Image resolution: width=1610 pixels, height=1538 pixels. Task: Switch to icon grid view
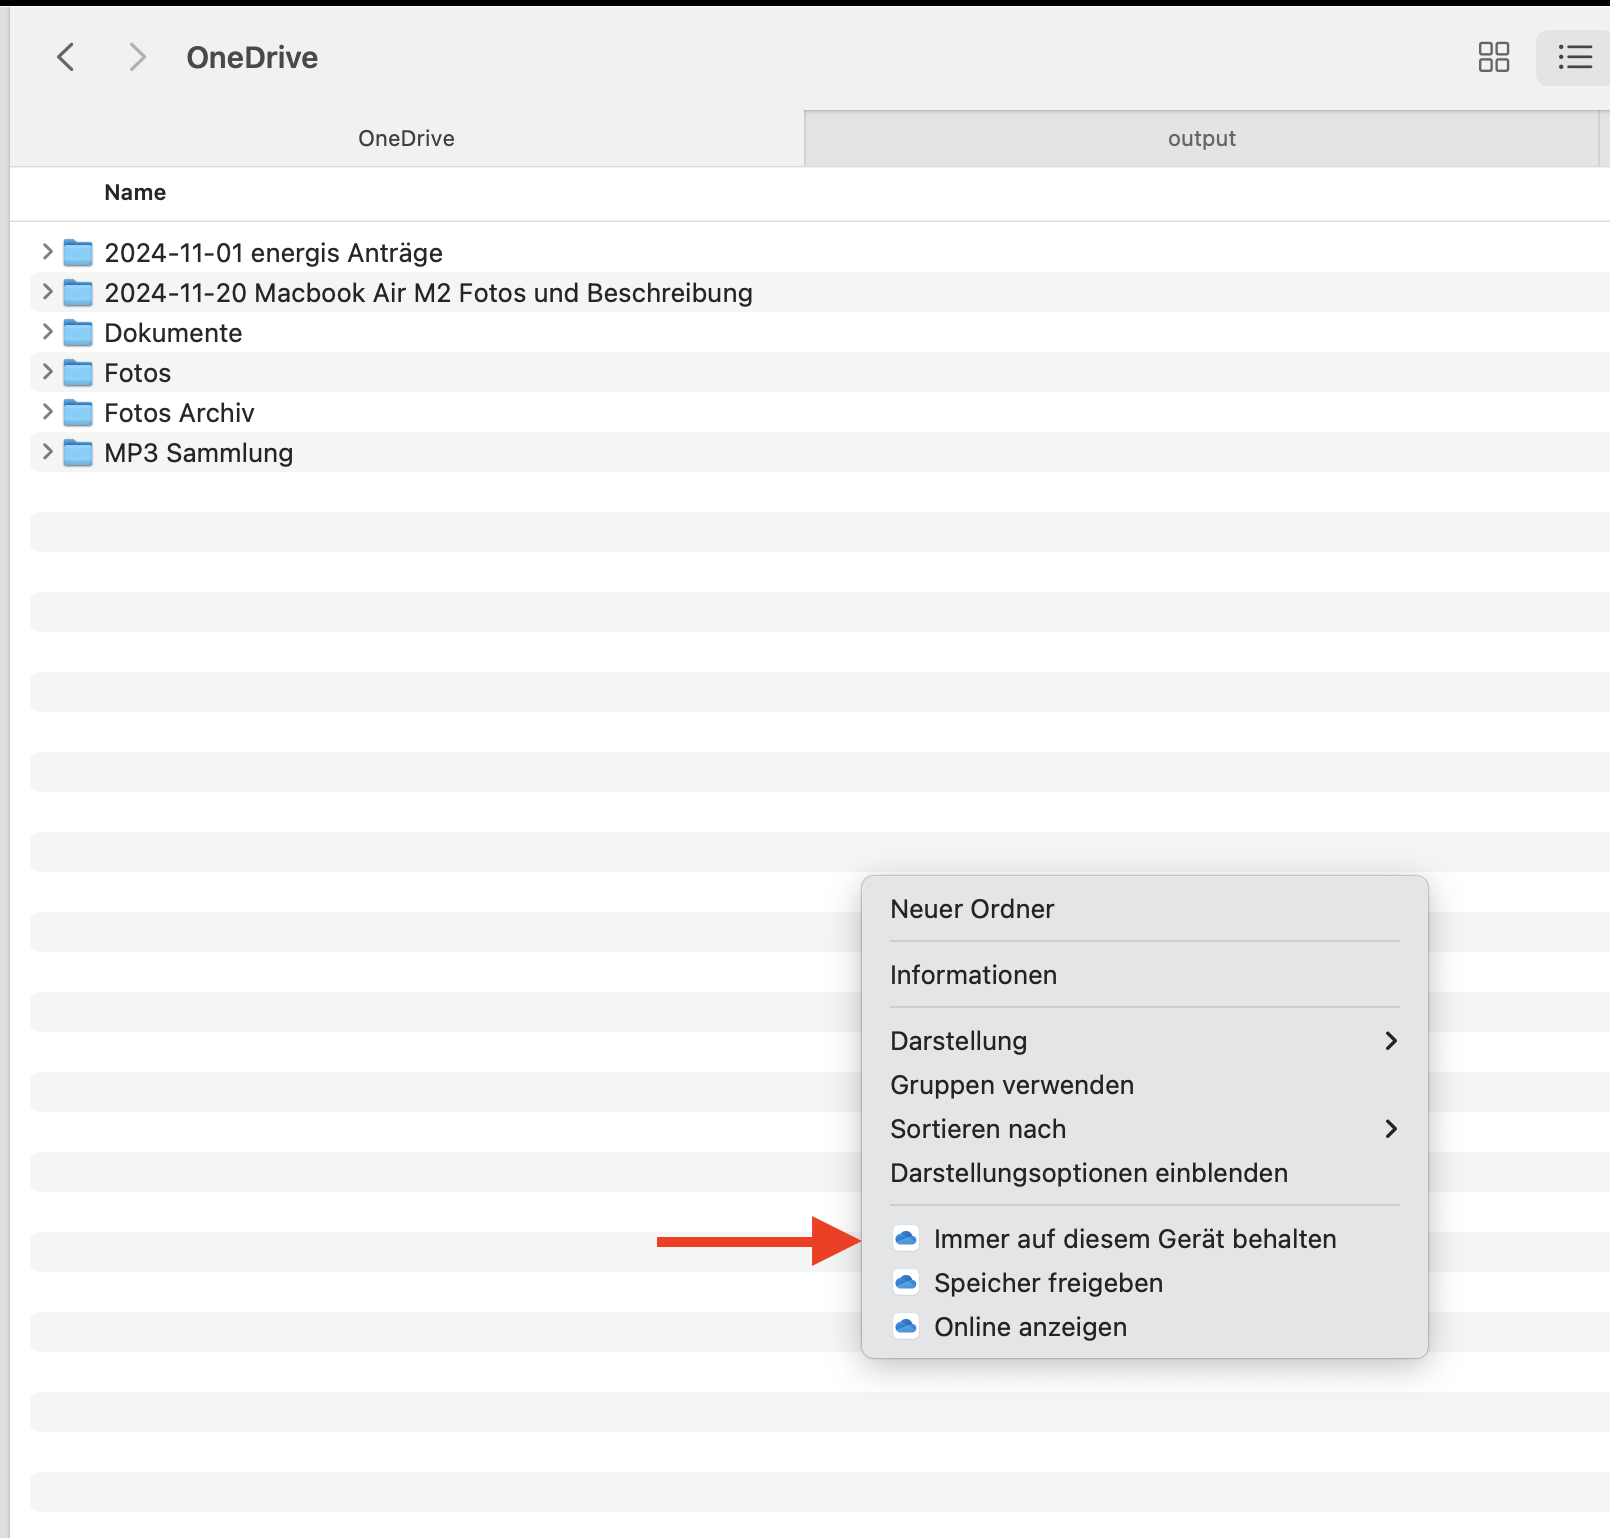tap(1494, 57)
